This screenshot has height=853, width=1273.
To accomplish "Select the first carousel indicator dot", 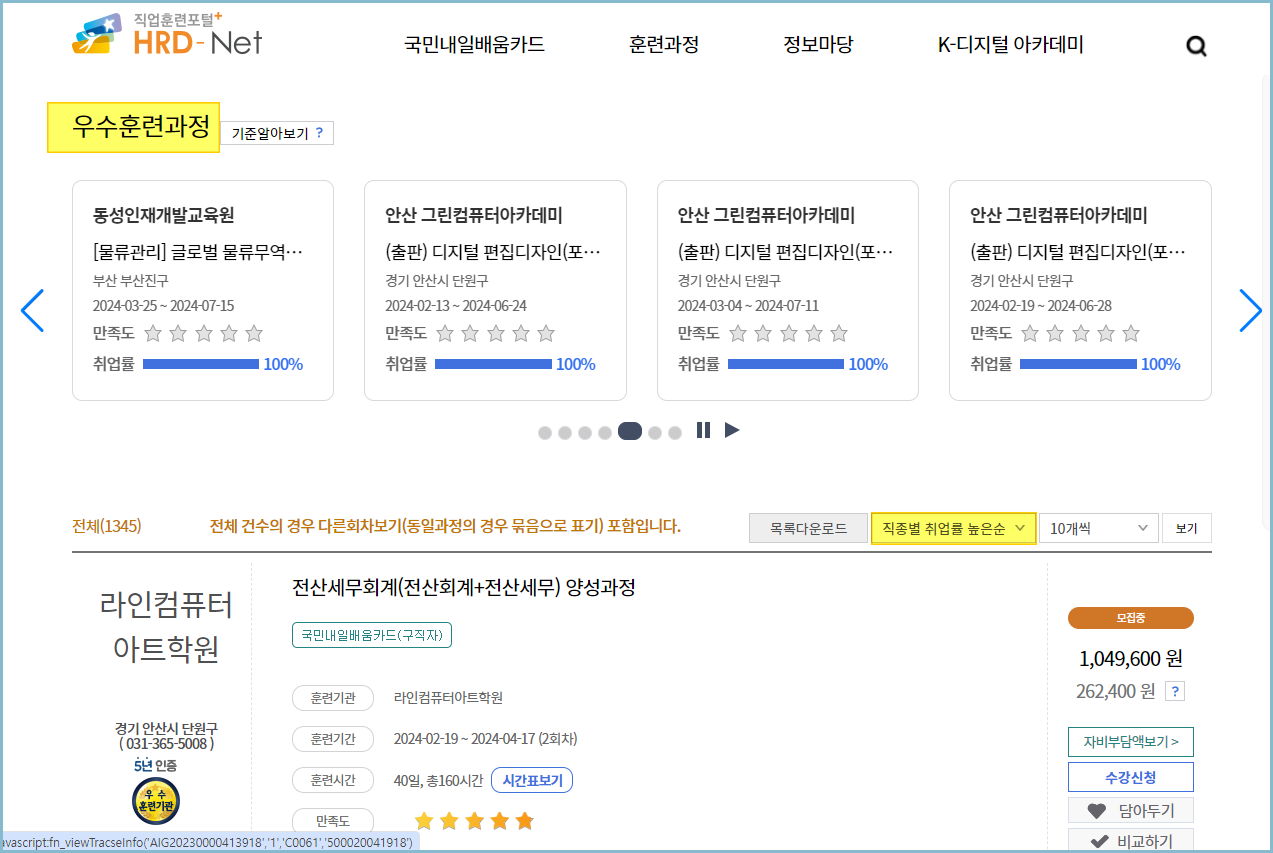I will (544, 431).
